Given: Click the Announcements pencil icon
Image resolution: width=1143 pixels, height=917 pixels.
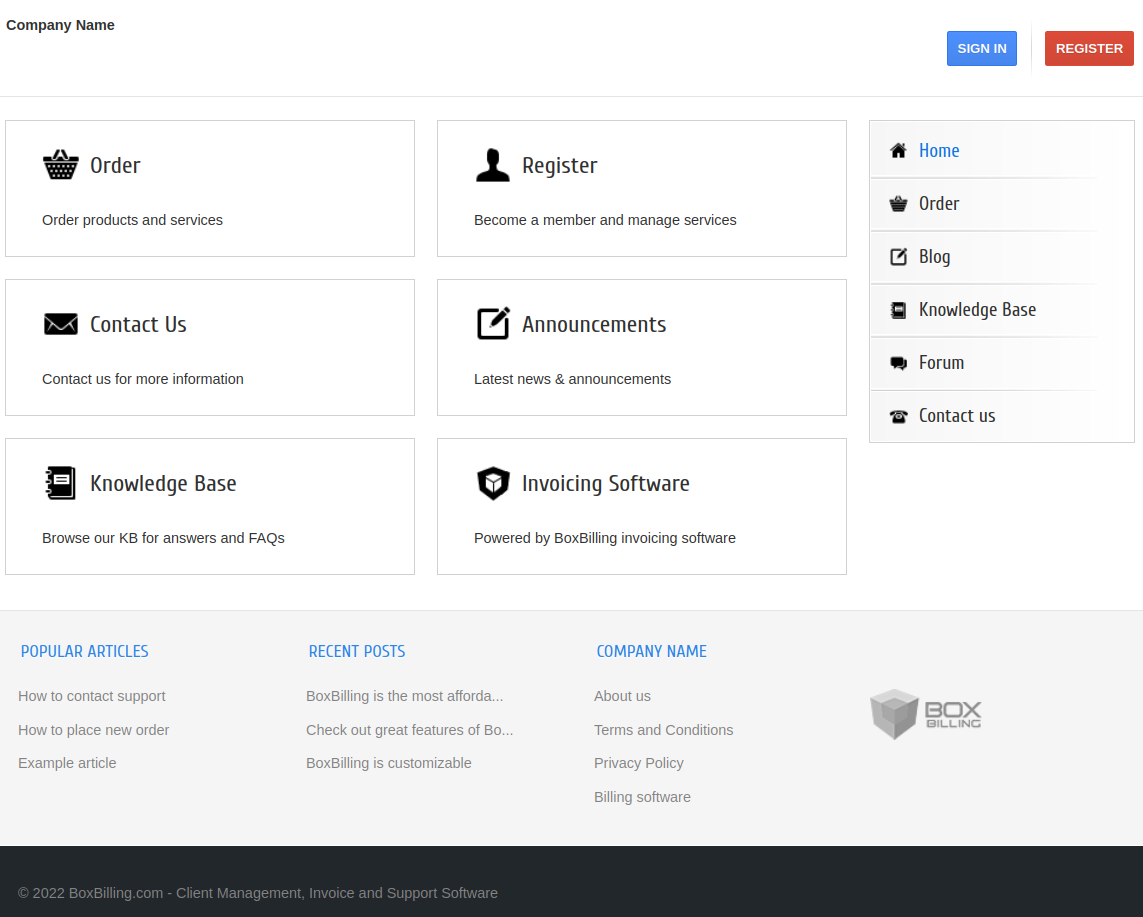Looking at the screenshot, I should pos(493,323).
